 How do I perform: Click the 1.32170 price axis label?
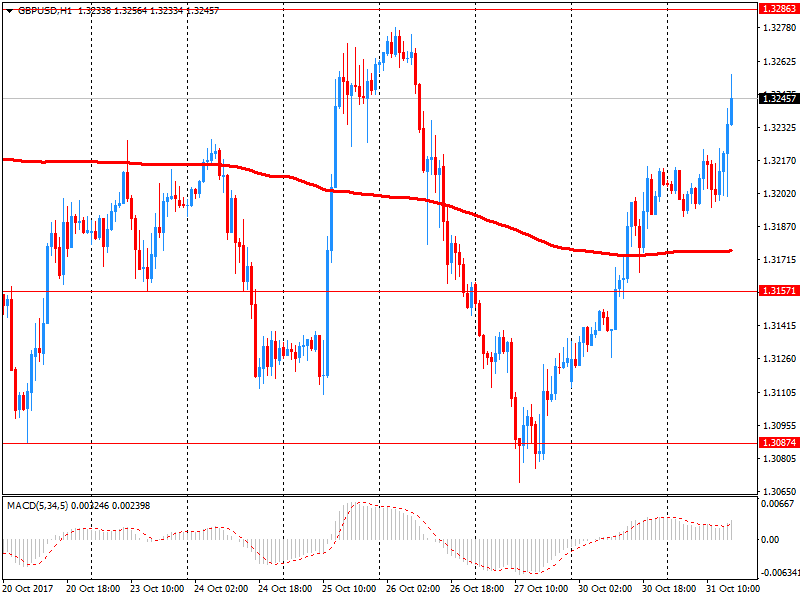[779, 161]
